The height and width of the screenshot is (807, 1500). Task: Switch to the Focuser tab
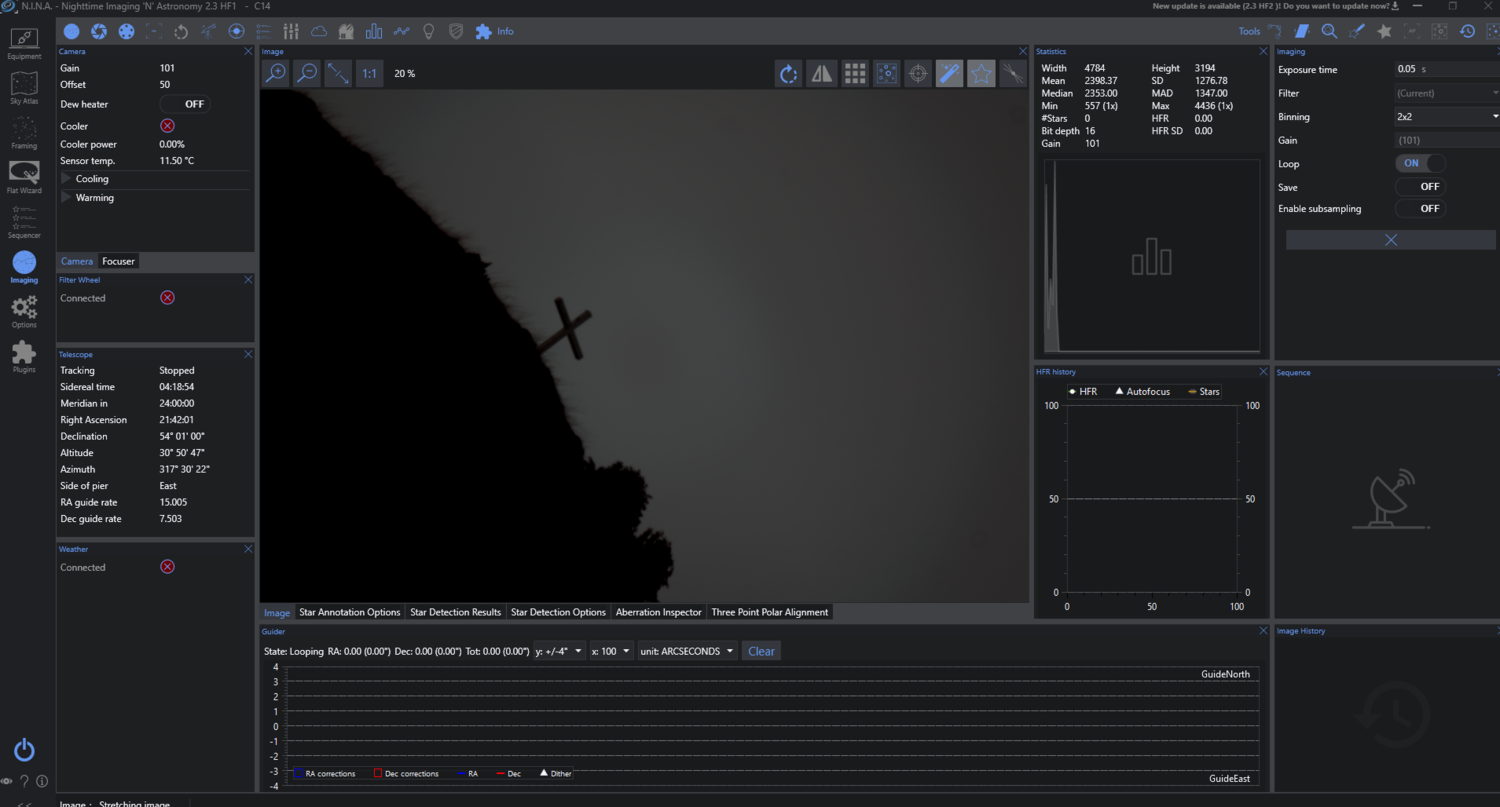(118, 261)
